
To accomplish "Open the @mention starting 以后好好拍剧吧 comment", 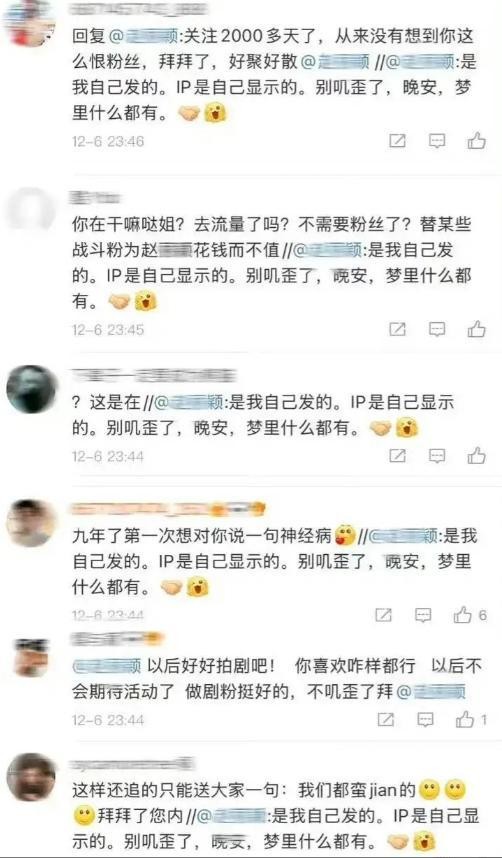I will [x=107, y=666].
